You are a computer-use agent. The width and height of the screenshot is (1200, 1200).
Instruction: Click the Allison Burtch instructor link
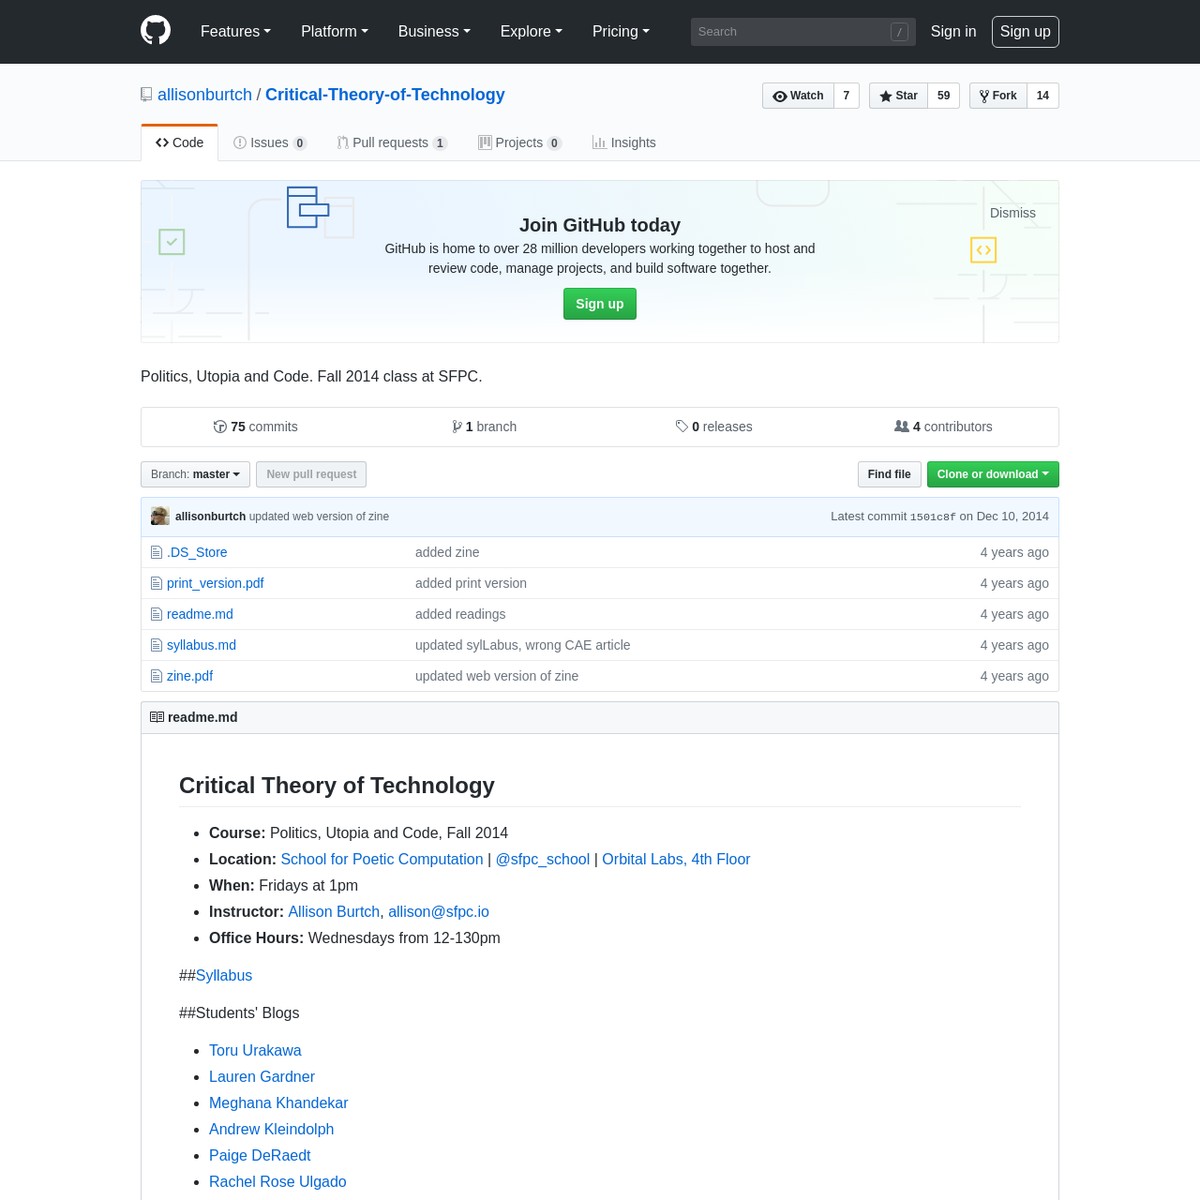click(x=334, y=912)
